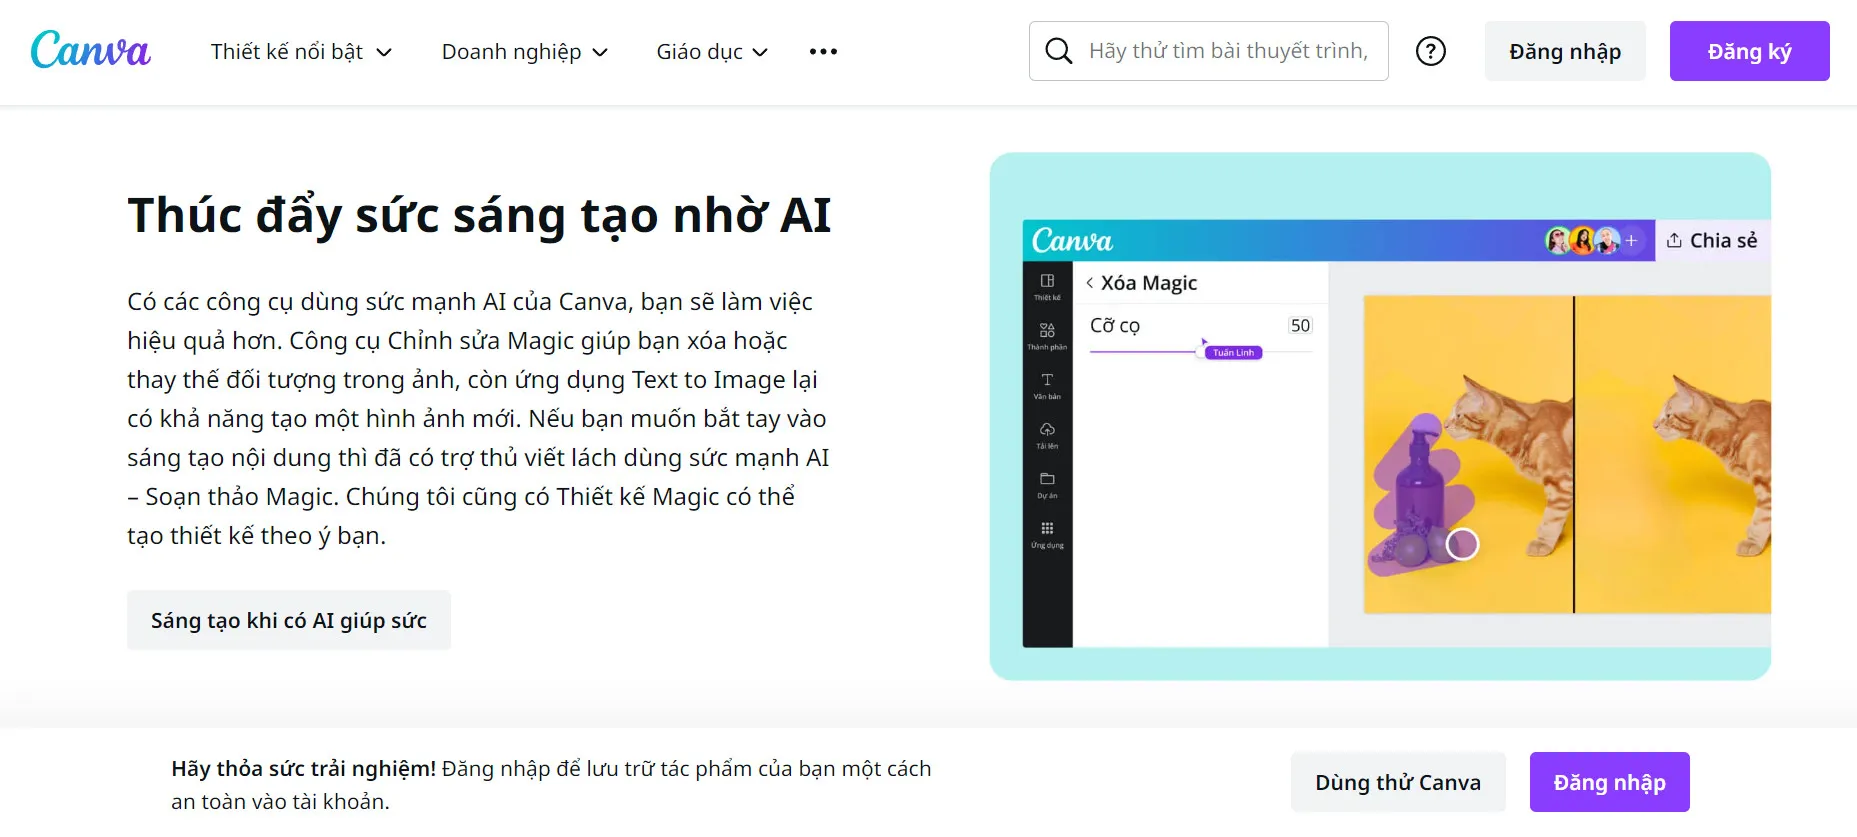Click the Canva logo in header

(x=91, y=50)
